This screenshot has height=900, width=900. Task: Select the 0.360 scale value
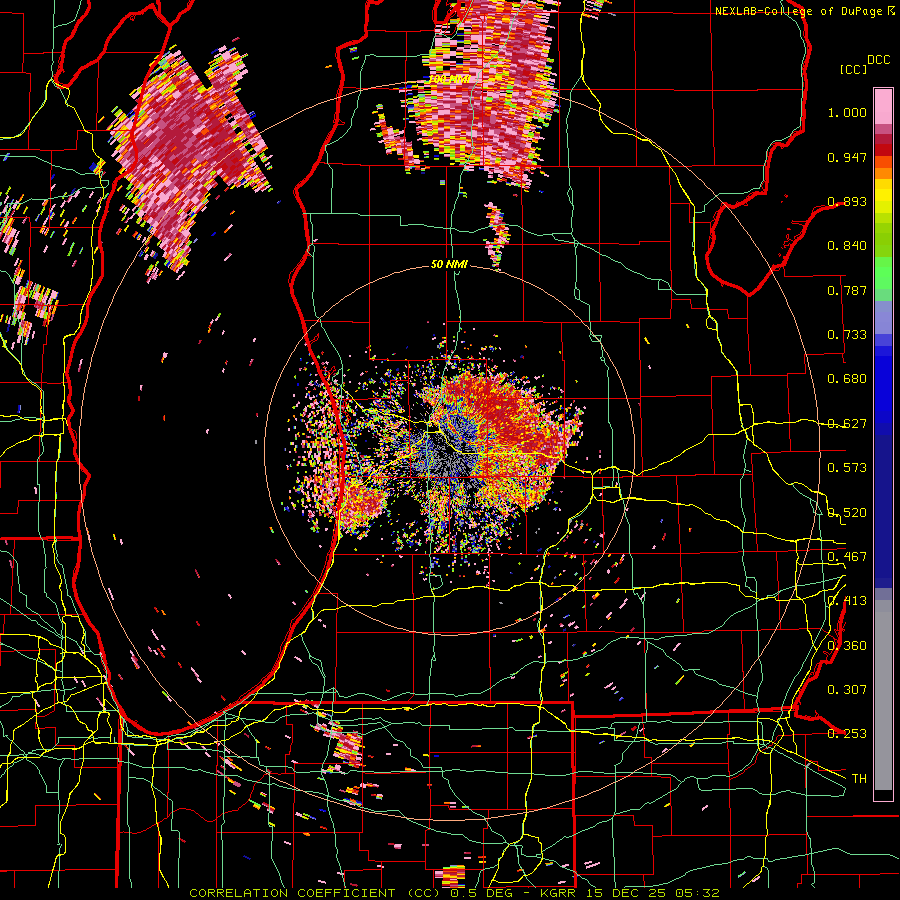coord(847,646)
